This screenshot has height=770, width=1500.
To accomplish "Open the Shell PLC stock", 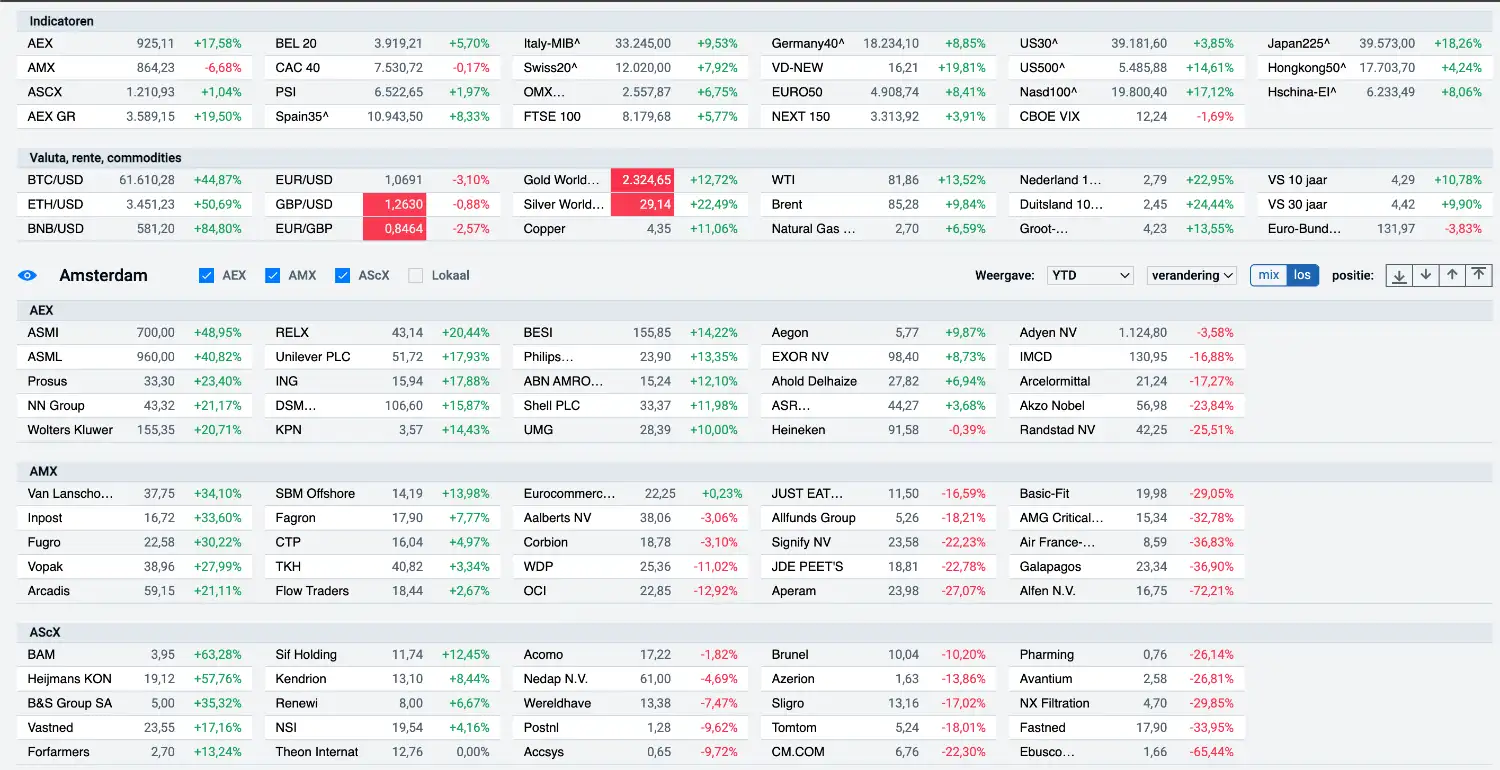I will tap(552, 406).
